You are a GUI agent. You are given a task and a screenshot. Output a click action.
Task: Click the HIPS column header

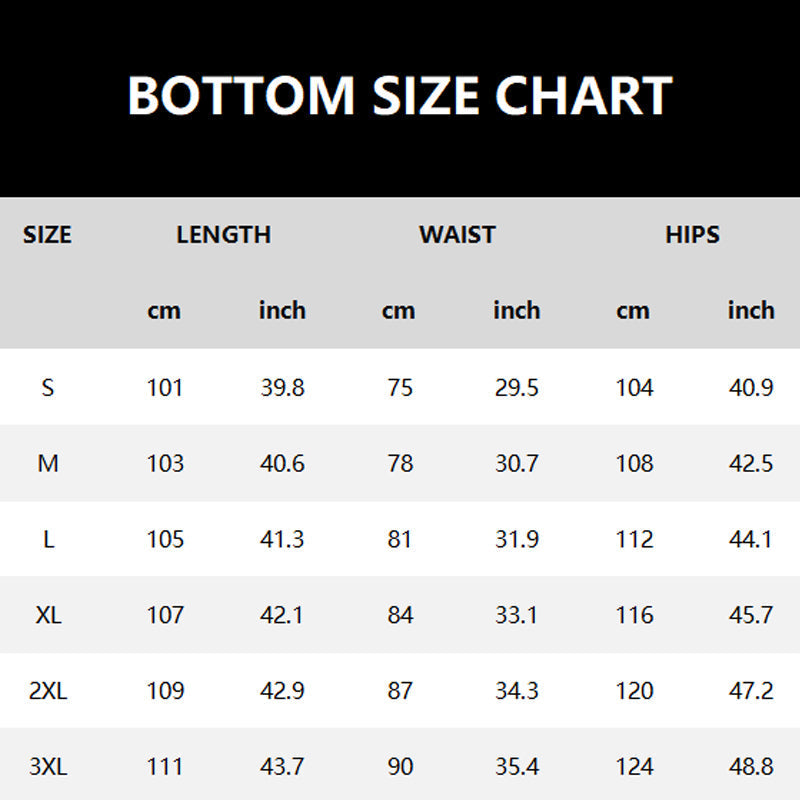[692, 235]
